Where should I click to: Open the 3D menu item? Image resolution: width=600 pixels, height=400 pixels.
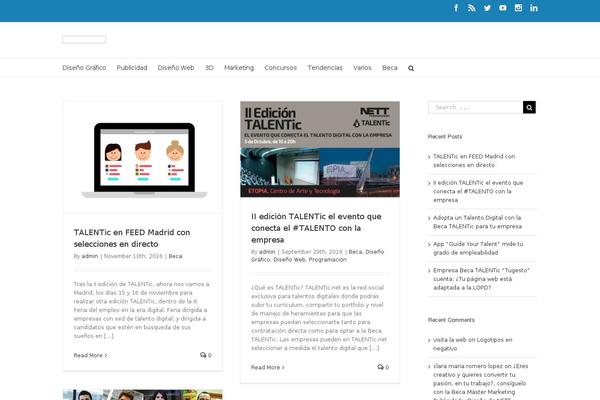click(209, 68)
